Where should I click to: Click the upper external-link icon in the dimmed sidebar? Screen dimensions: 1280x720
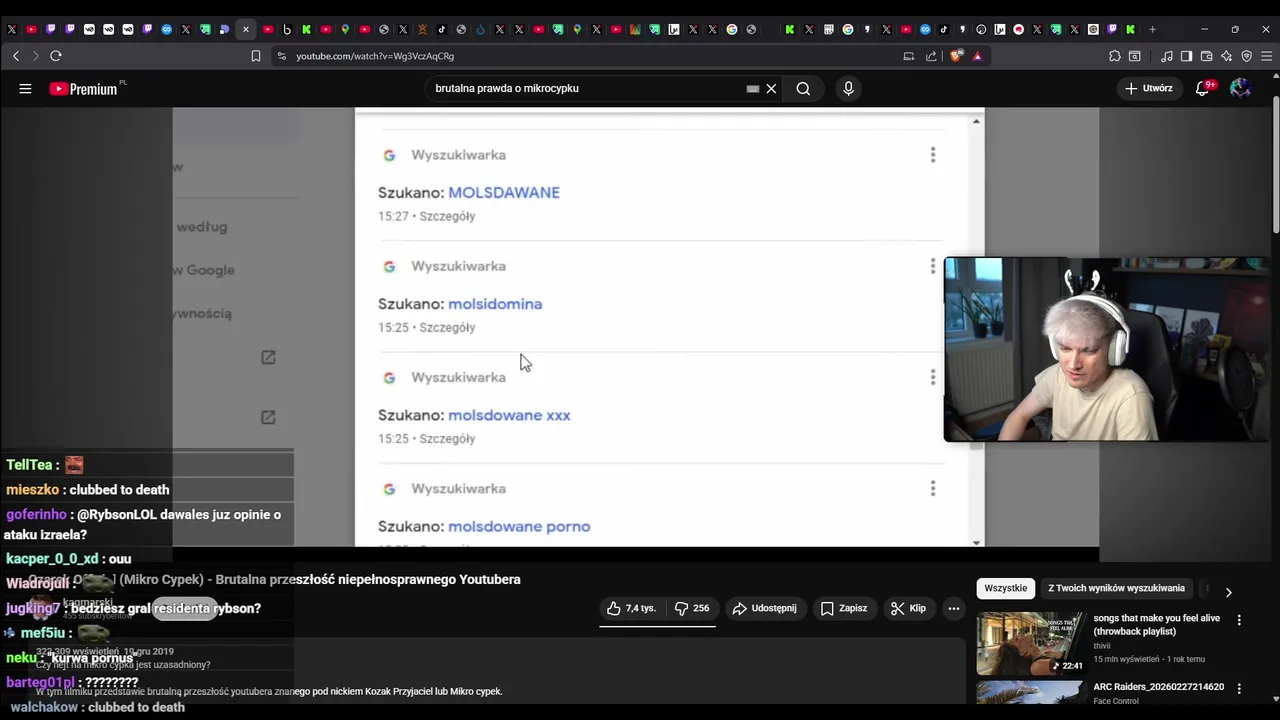coord(268,357)
